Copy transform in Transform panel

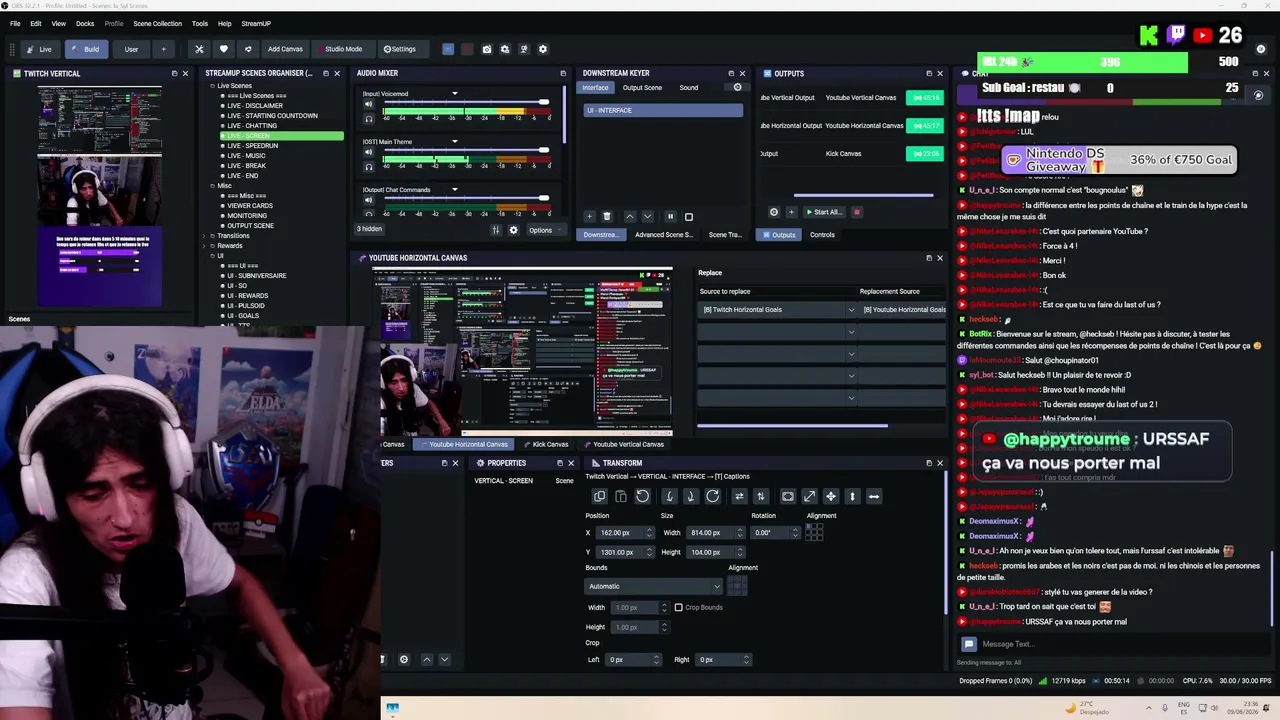599,496
